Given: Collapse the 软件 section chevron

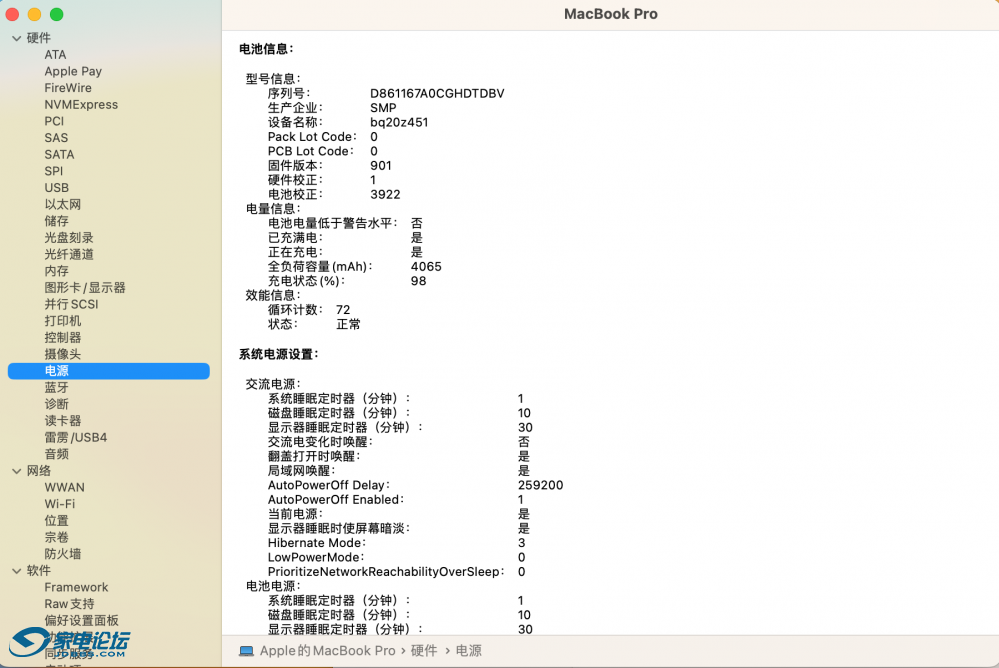Looking at the screenshot, I should (x=17, y=571).
